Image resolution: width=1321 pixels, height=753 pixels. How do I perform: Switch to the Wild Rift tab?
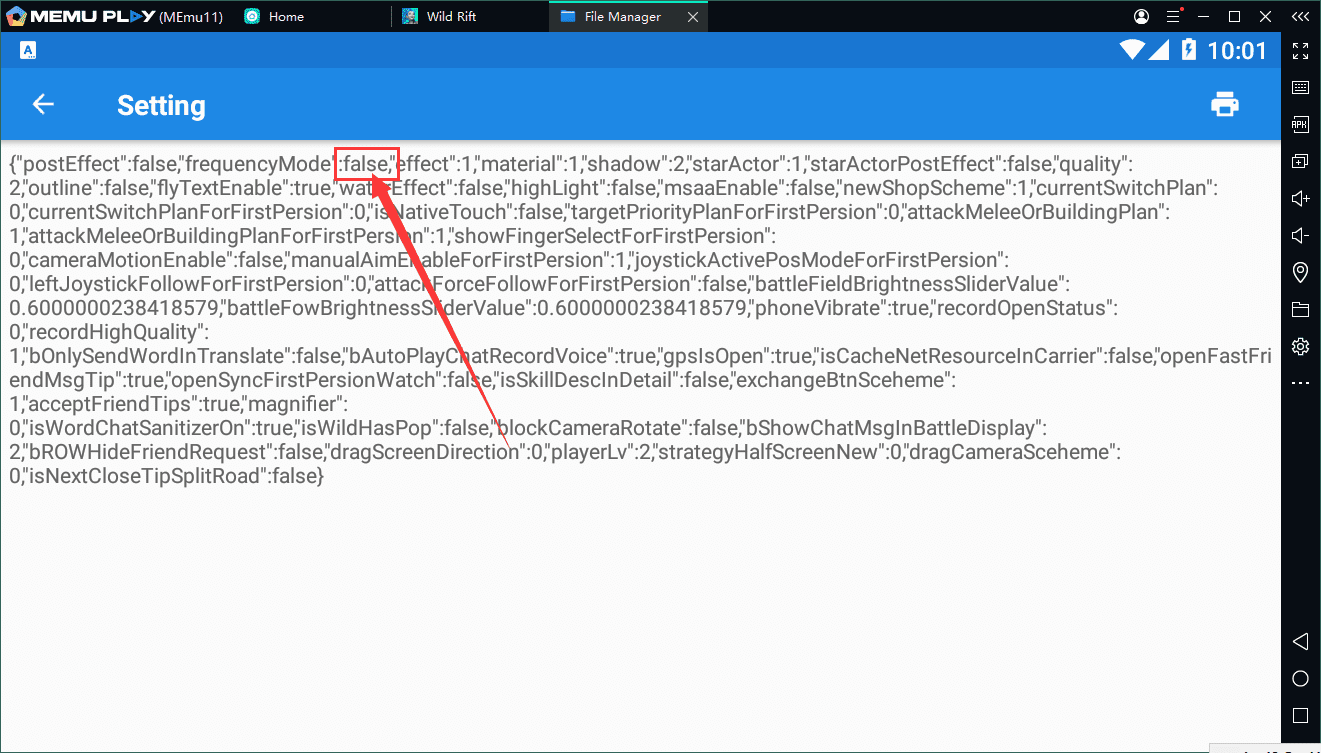click(x=453, y=17)
